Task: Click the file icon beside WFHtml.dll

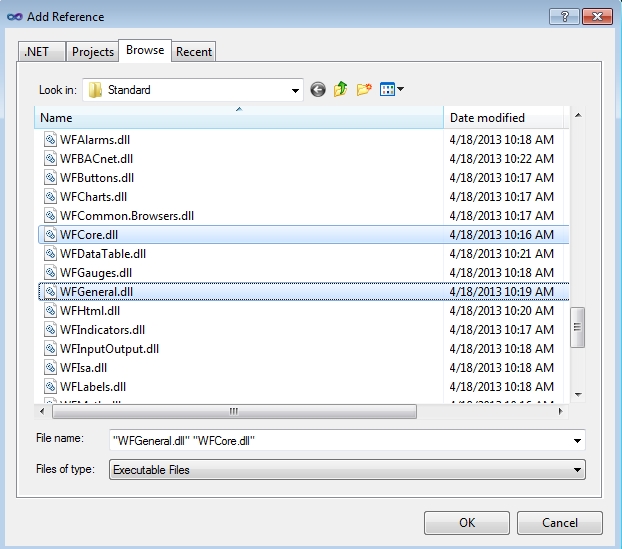Action: click(x=50, y=311)
